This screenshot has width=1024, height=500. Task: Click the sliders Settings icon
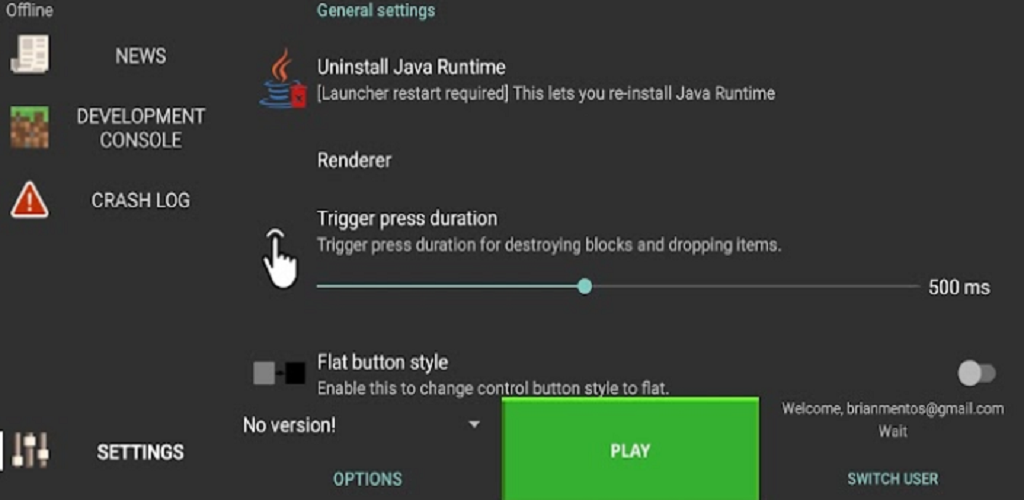[x=31, y=450]
